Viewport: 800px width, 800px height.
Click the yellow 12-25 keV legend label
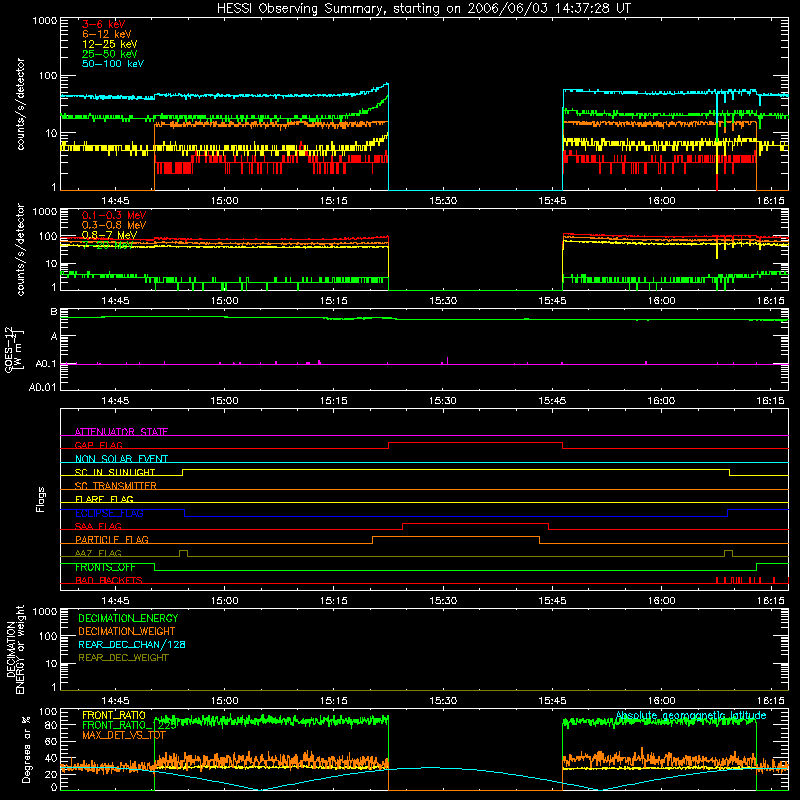(x=110, y=44)
